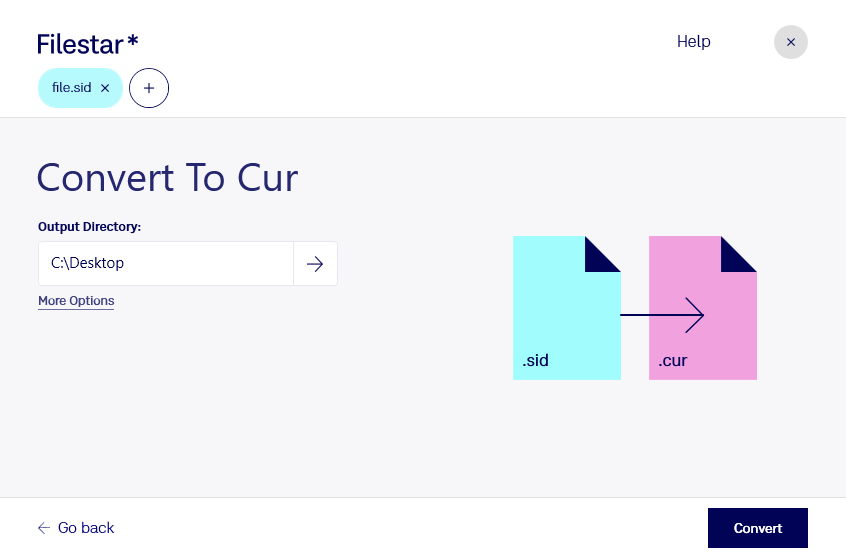Screen dimensions: 846x558
Task: Start conversion with the Convert button
Action: tap(758, 528)
